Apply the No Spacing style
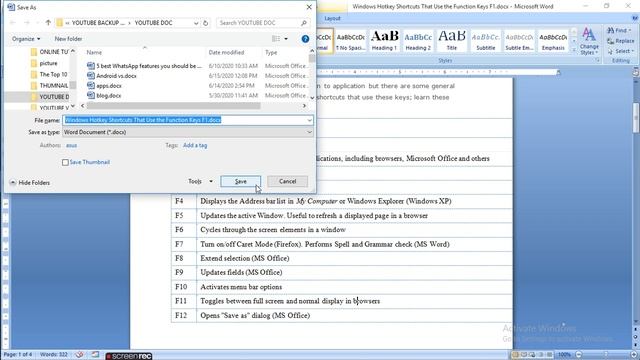Image resolution: width=640 pixels, height=360 pixels. [x=350, y=40]
